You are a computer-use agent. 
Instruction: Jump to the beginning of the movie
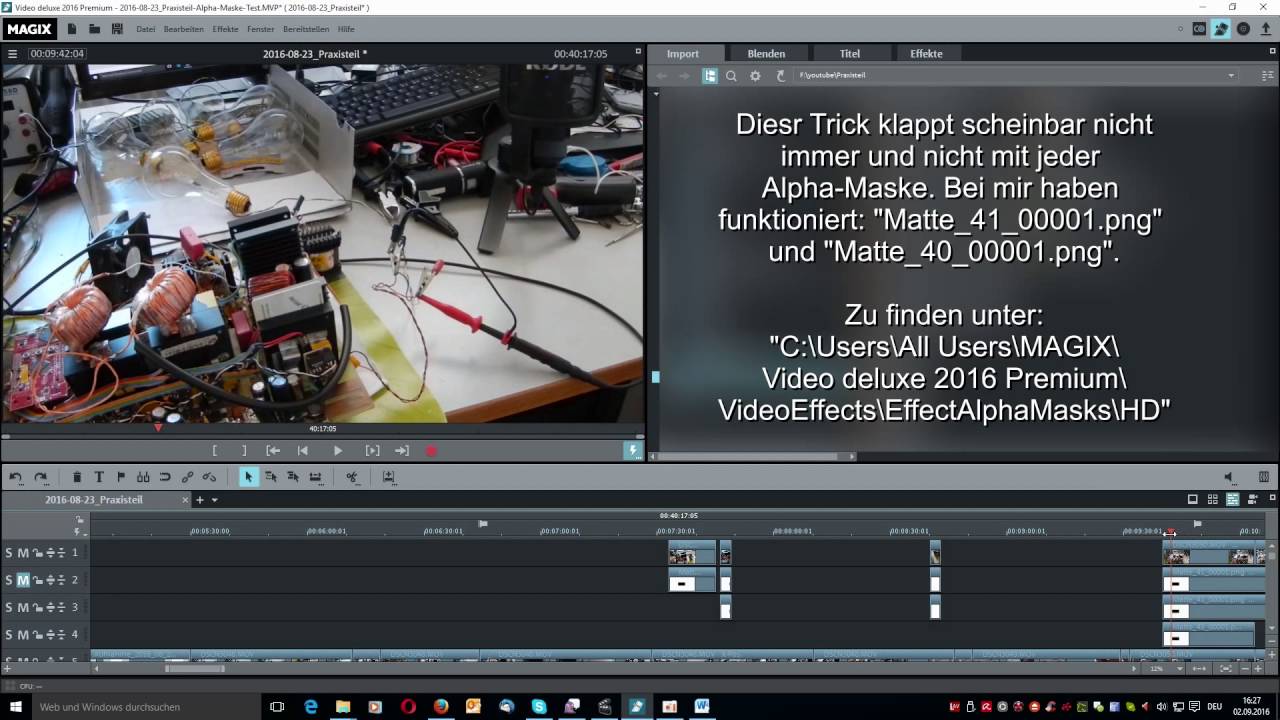(x=303, y=451)
